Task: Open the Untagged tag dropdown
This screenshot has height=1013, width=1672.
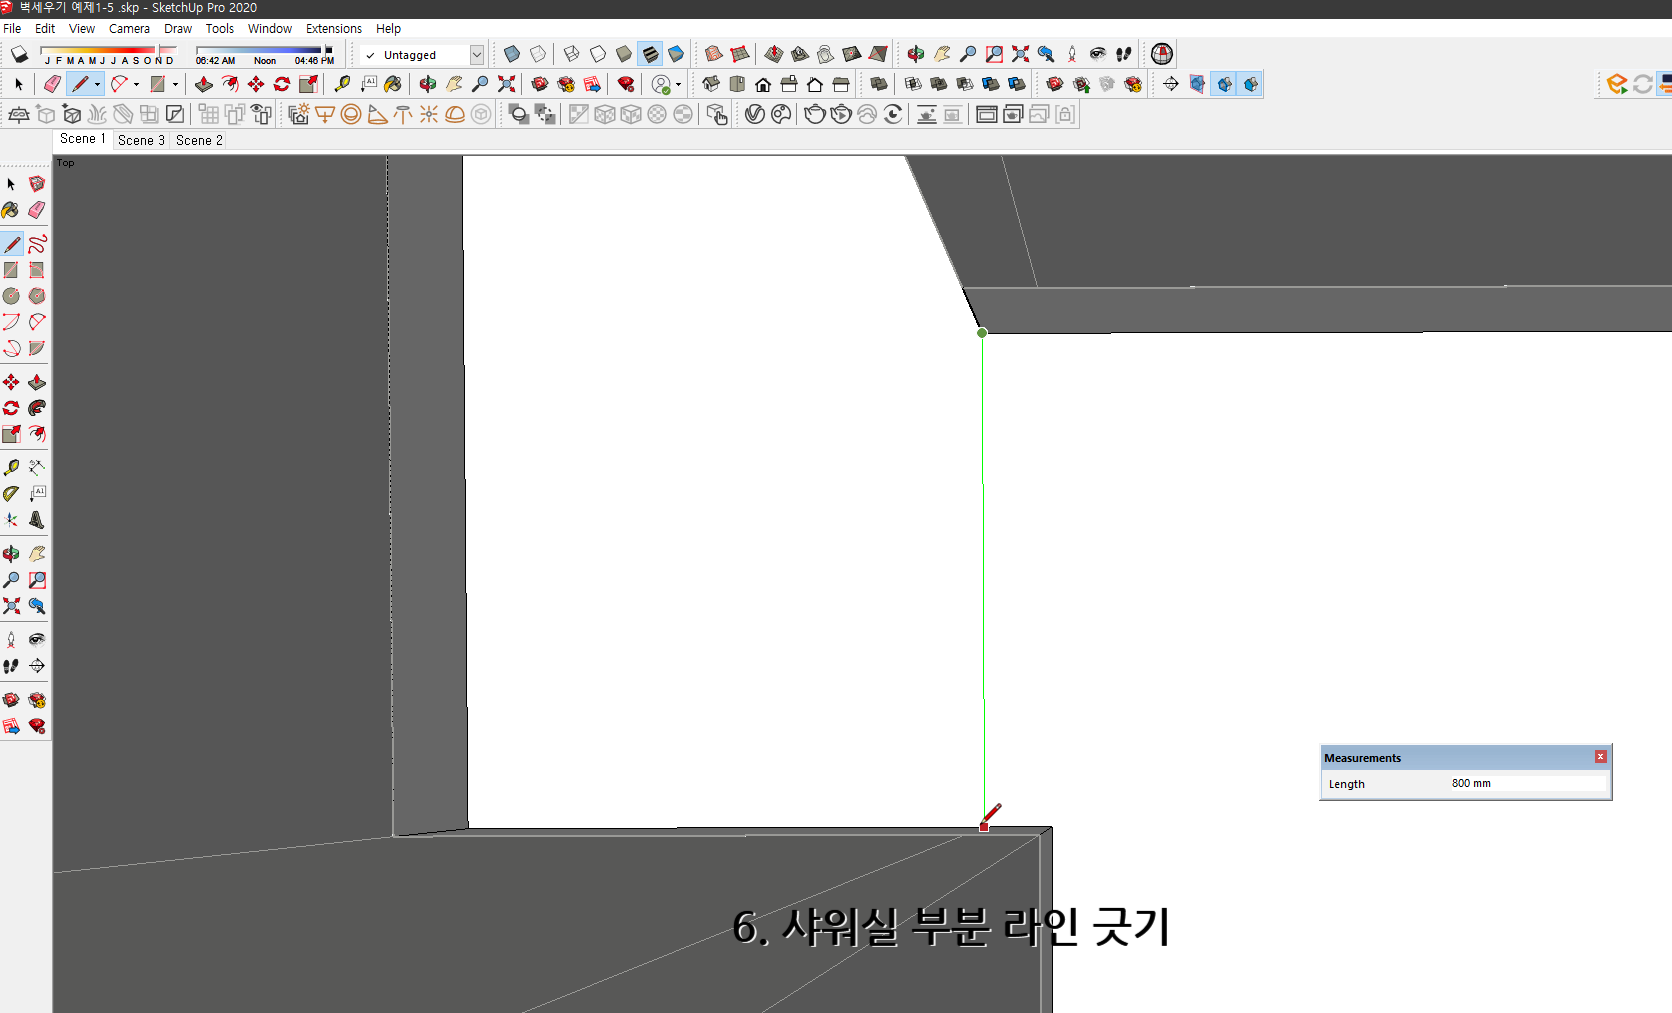Action: (x=478, y=55)
